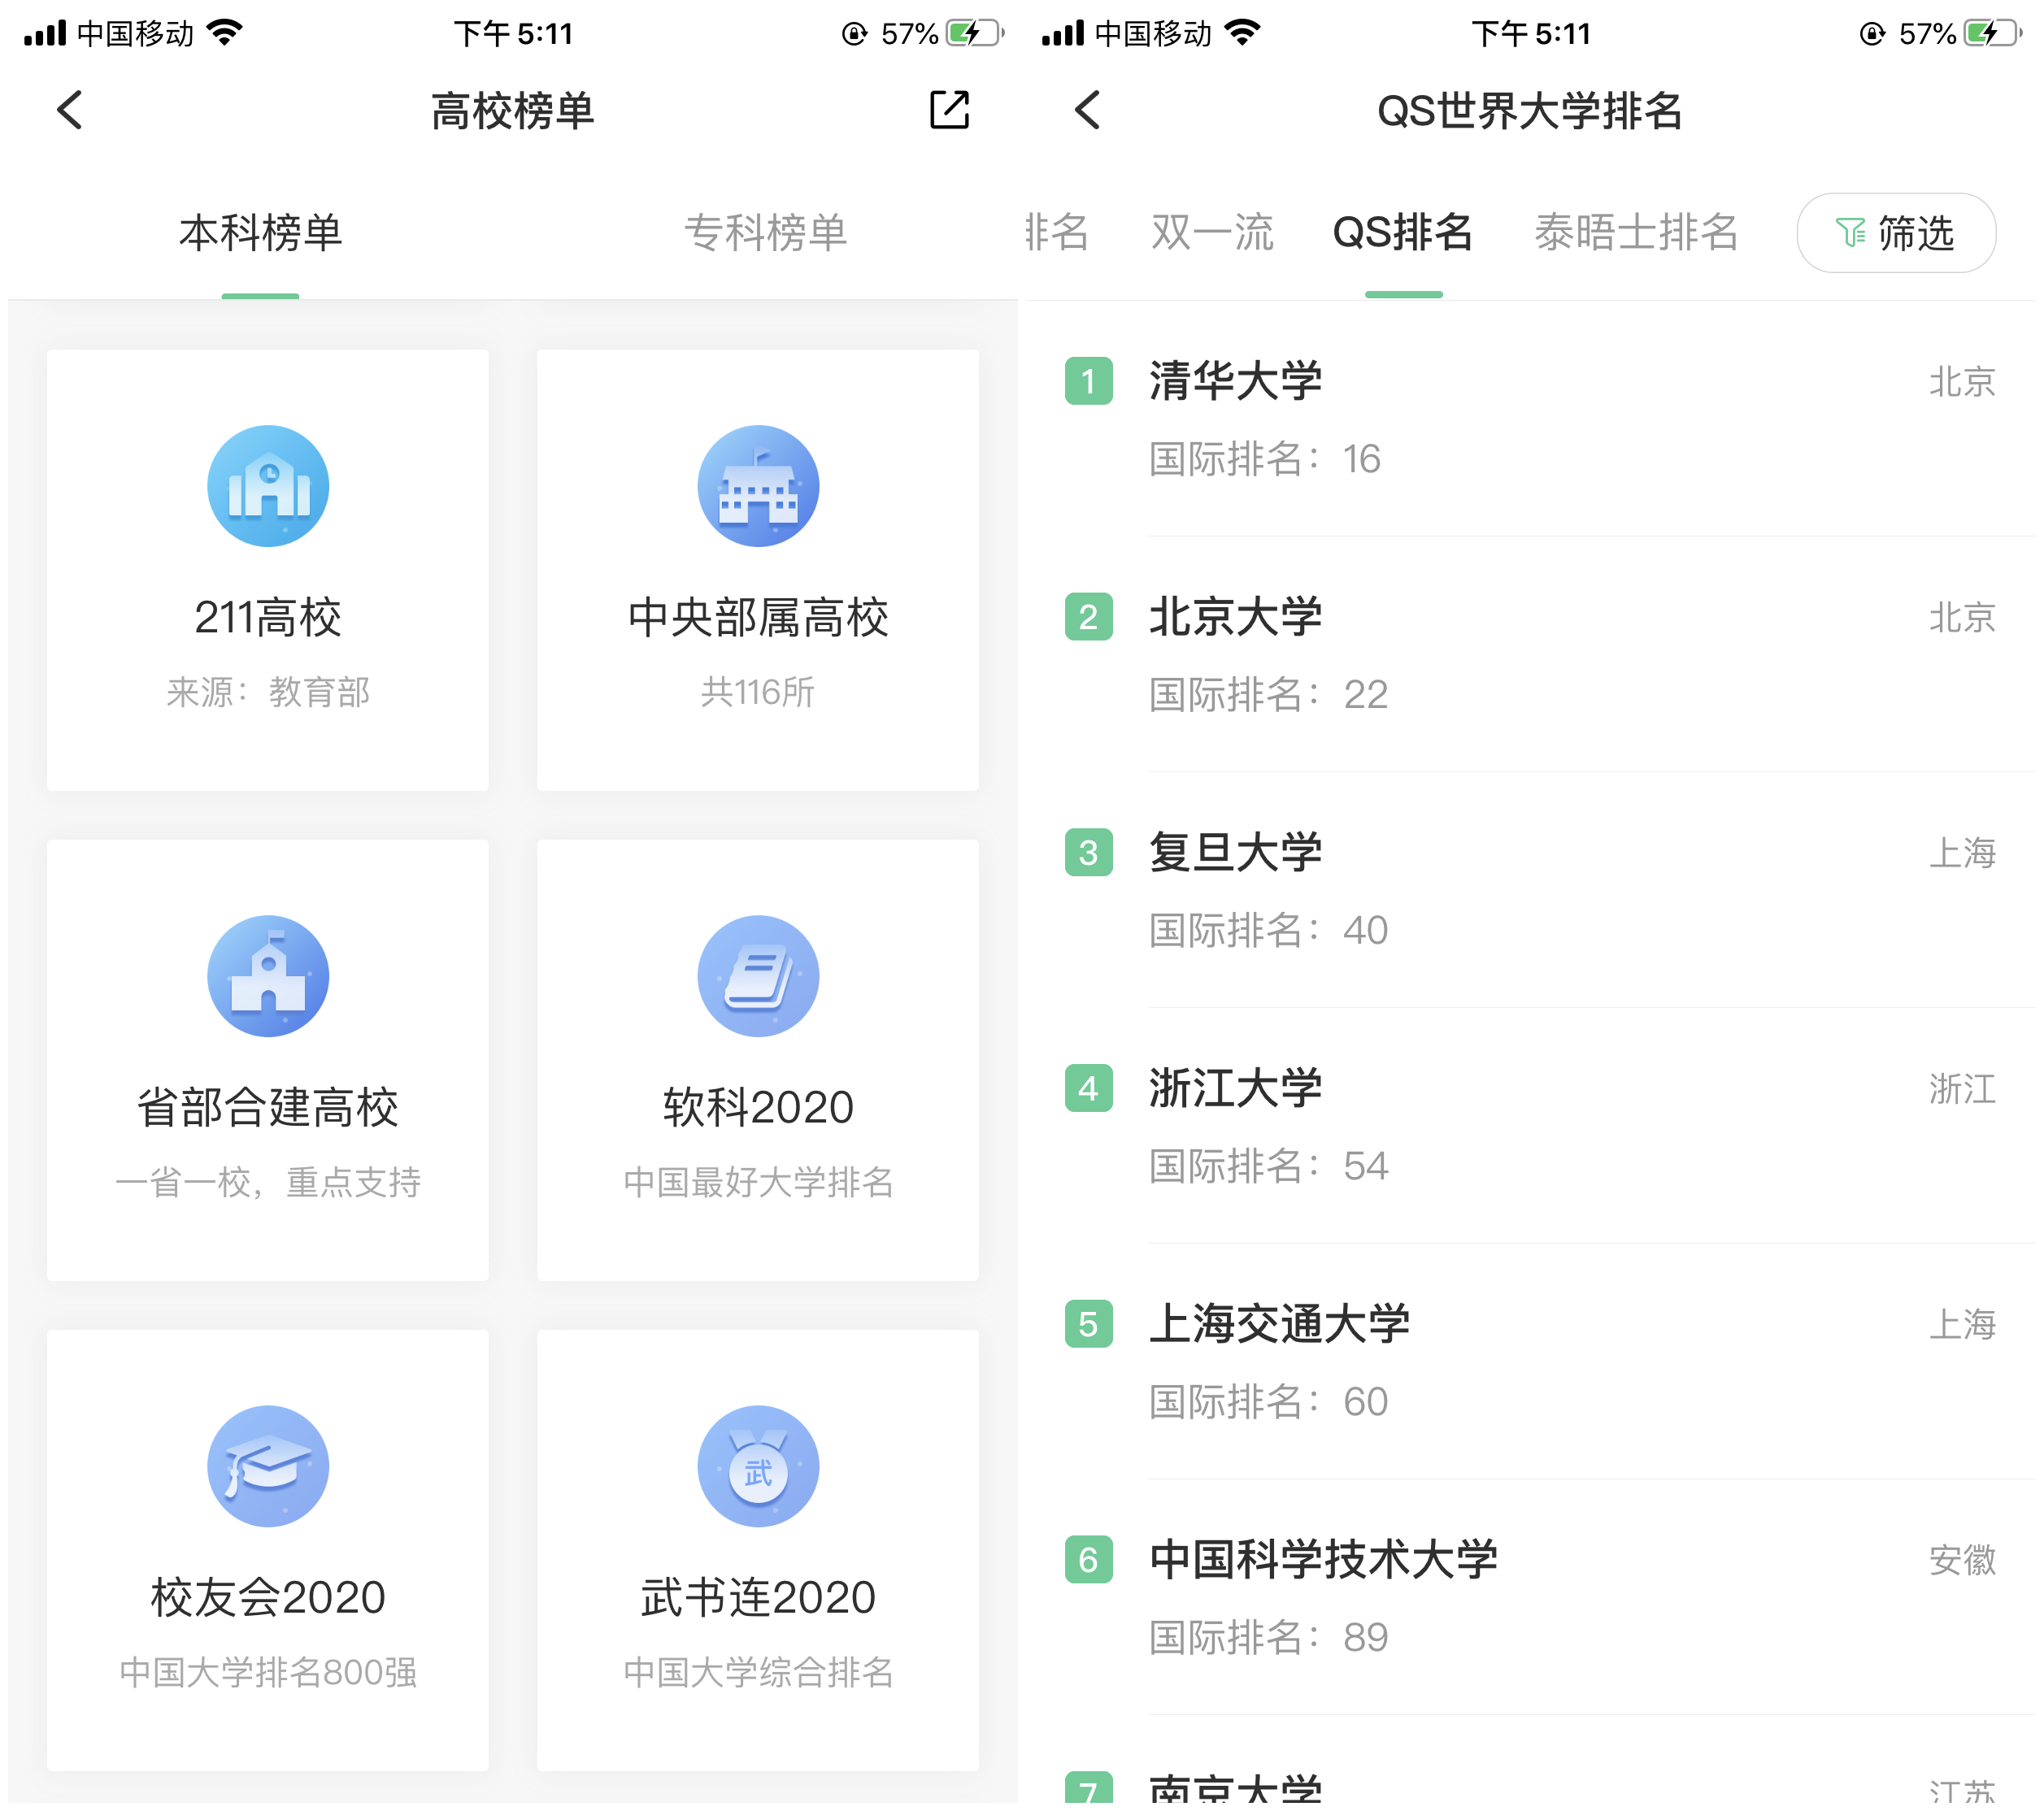Tap the 武书连2020 medal icon
Viewport: 2044px width, 1811px height.
point(758,1466)
